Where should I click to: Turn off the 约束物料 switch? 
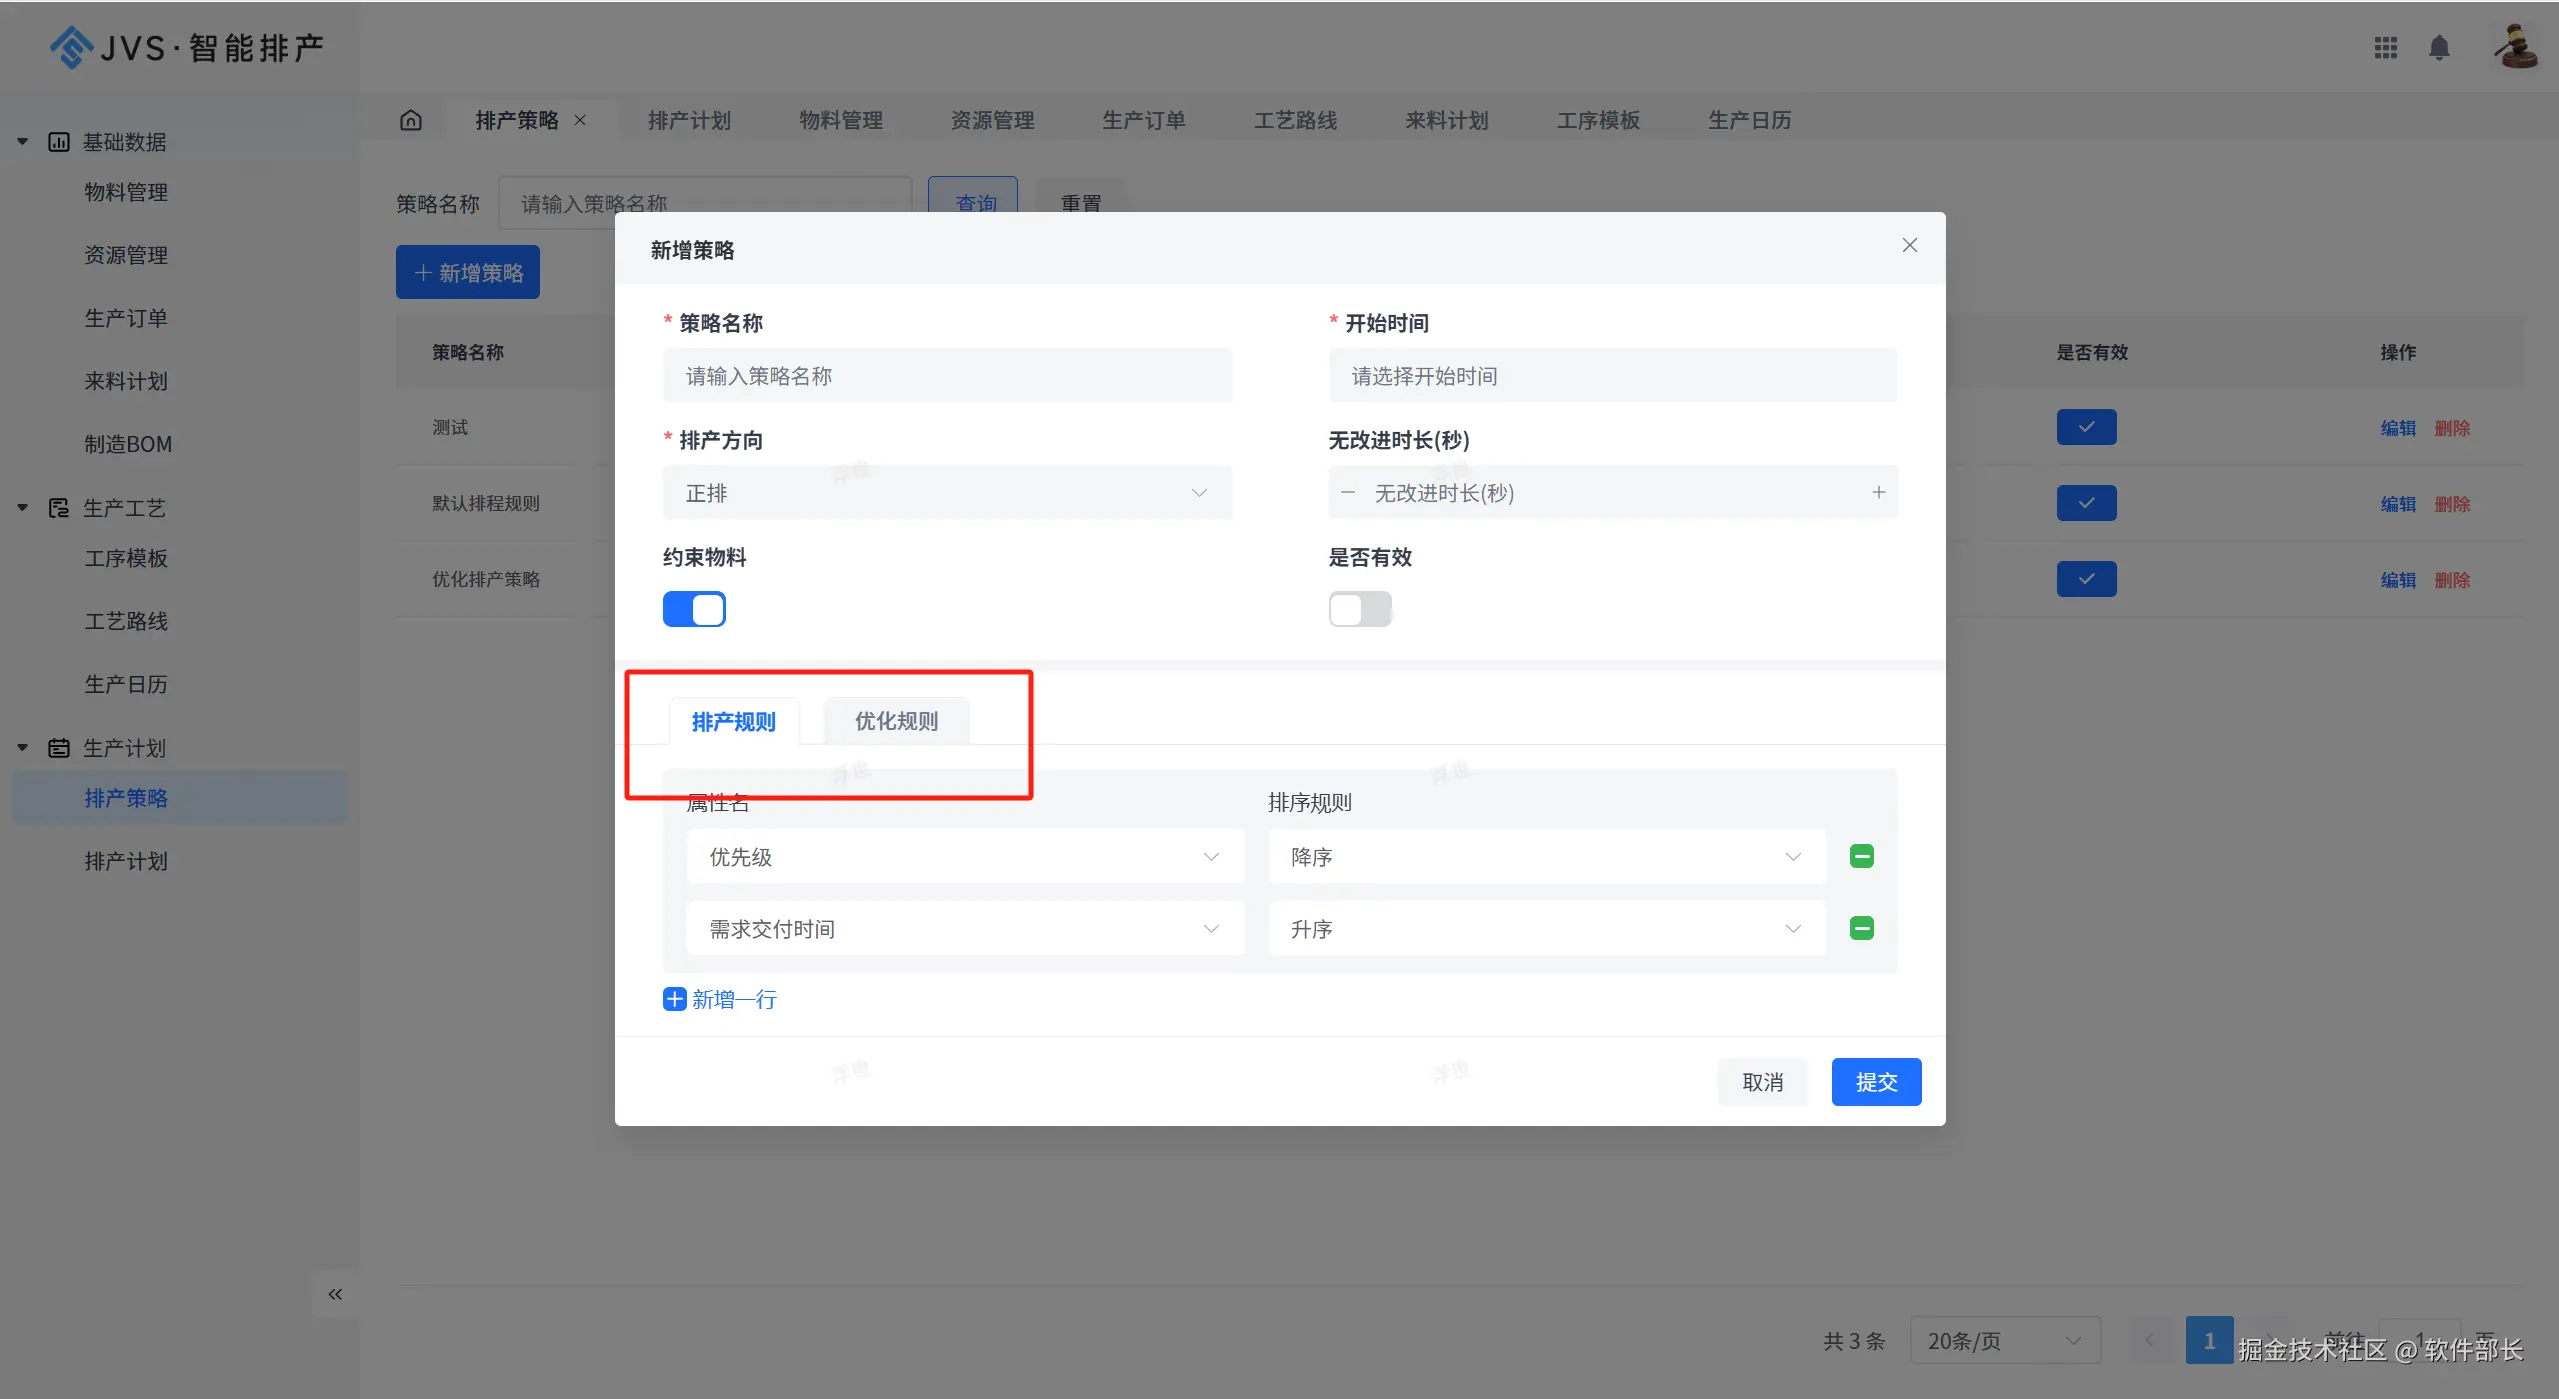tap(694, 609)
